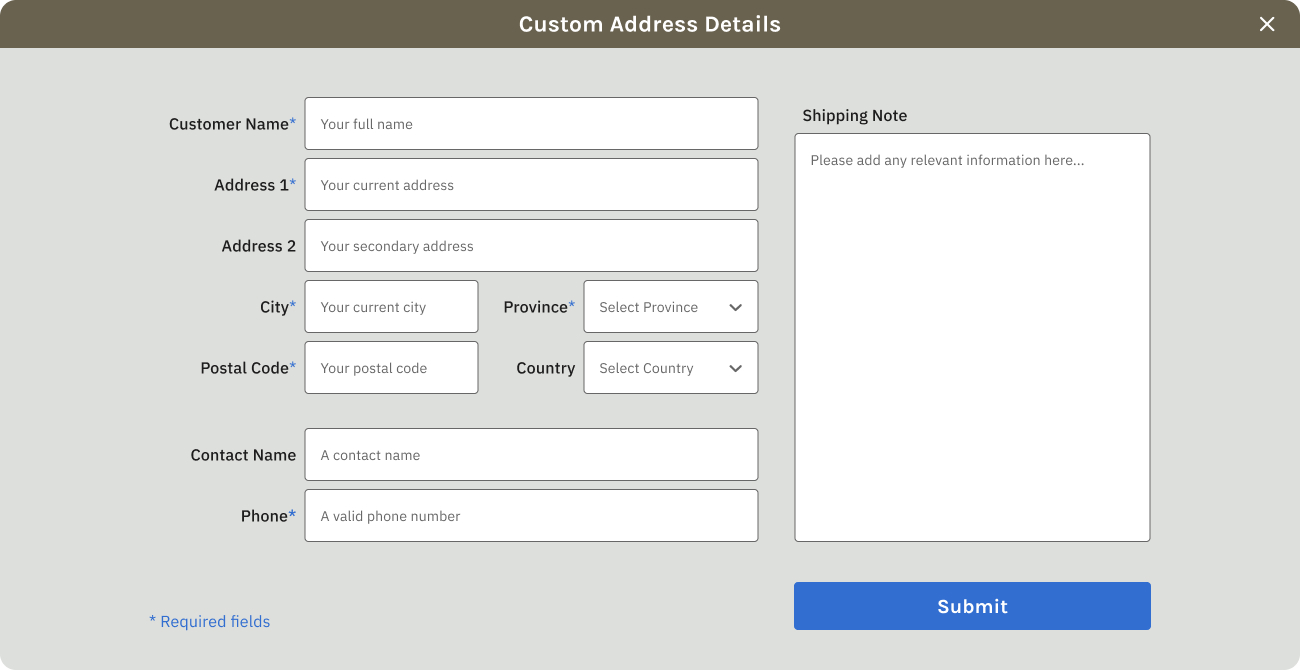Click the Required fields note
Screen dimensions: 1300x670
[x=210, y=622]
